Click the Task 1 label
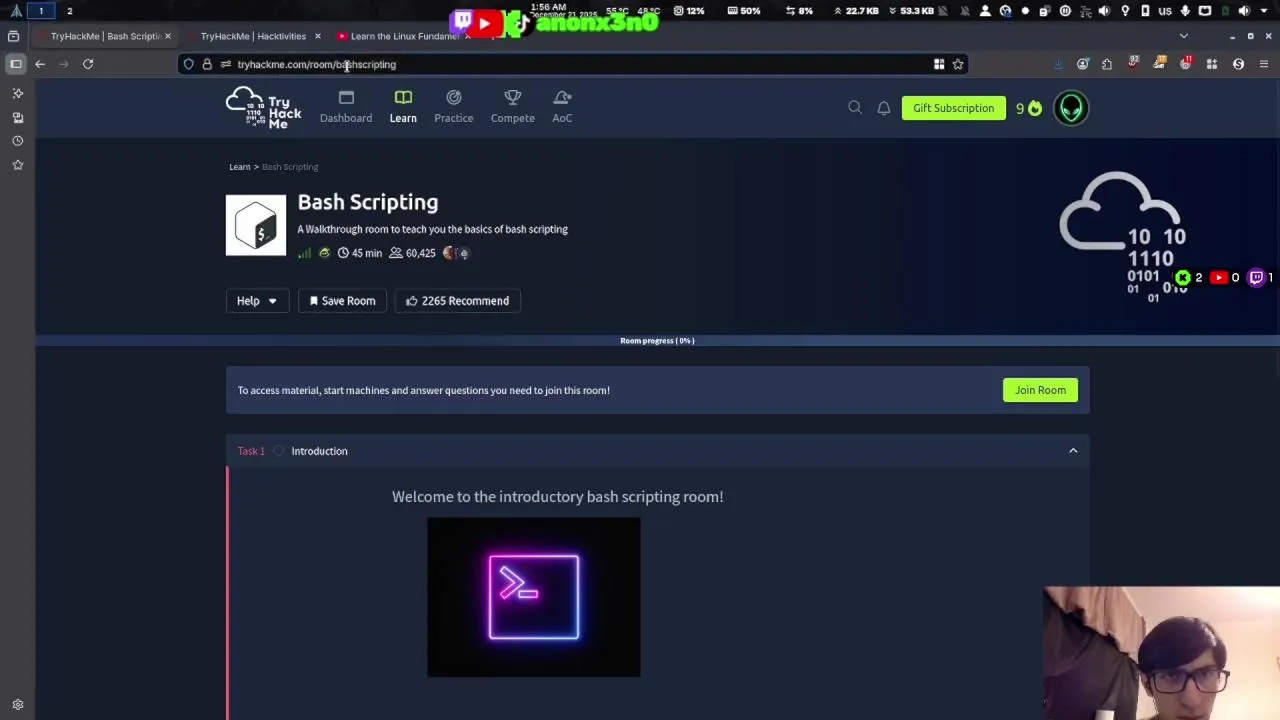Screen dimensions: 1280x720 [251, 451]
